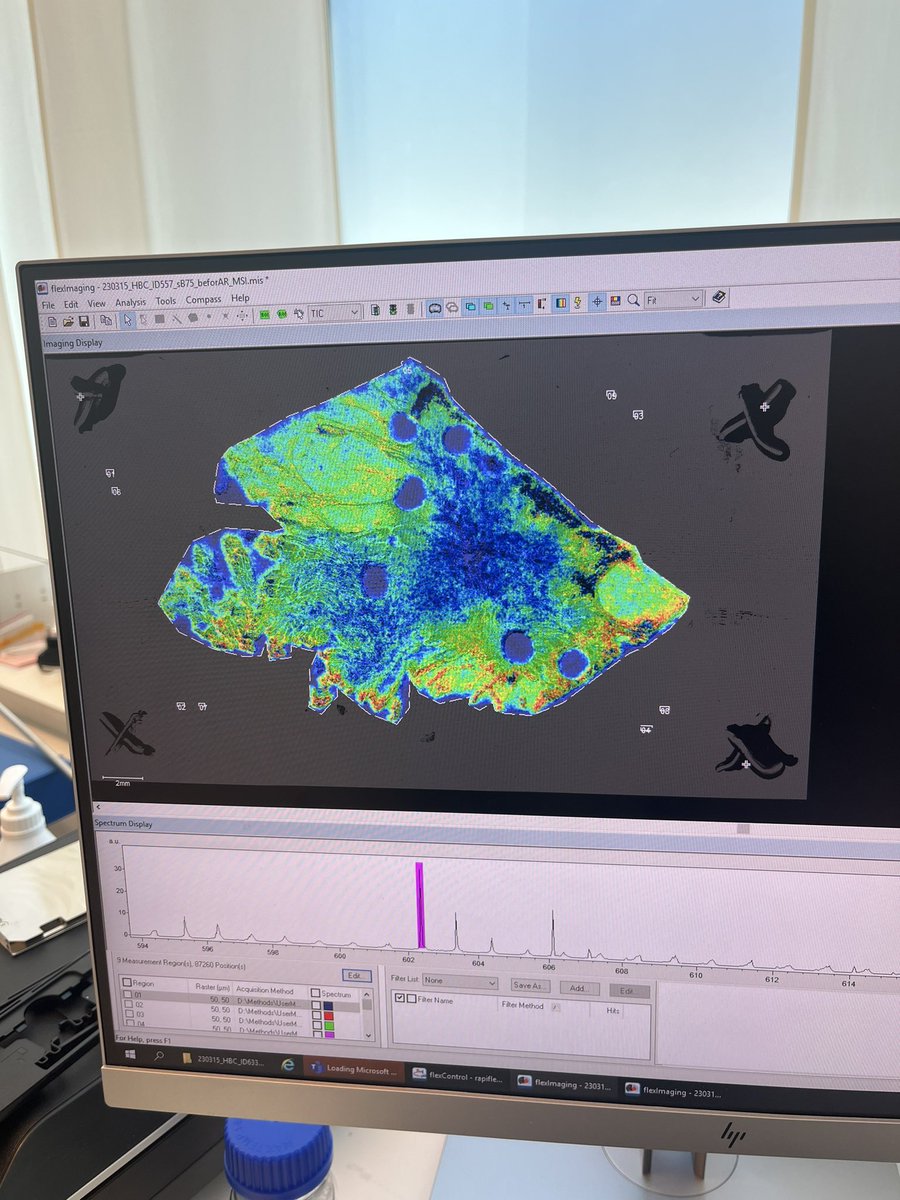Select the arrow pointer tool
The width and height of the screenshot is (900, 1200).
[x=127, y=320]
